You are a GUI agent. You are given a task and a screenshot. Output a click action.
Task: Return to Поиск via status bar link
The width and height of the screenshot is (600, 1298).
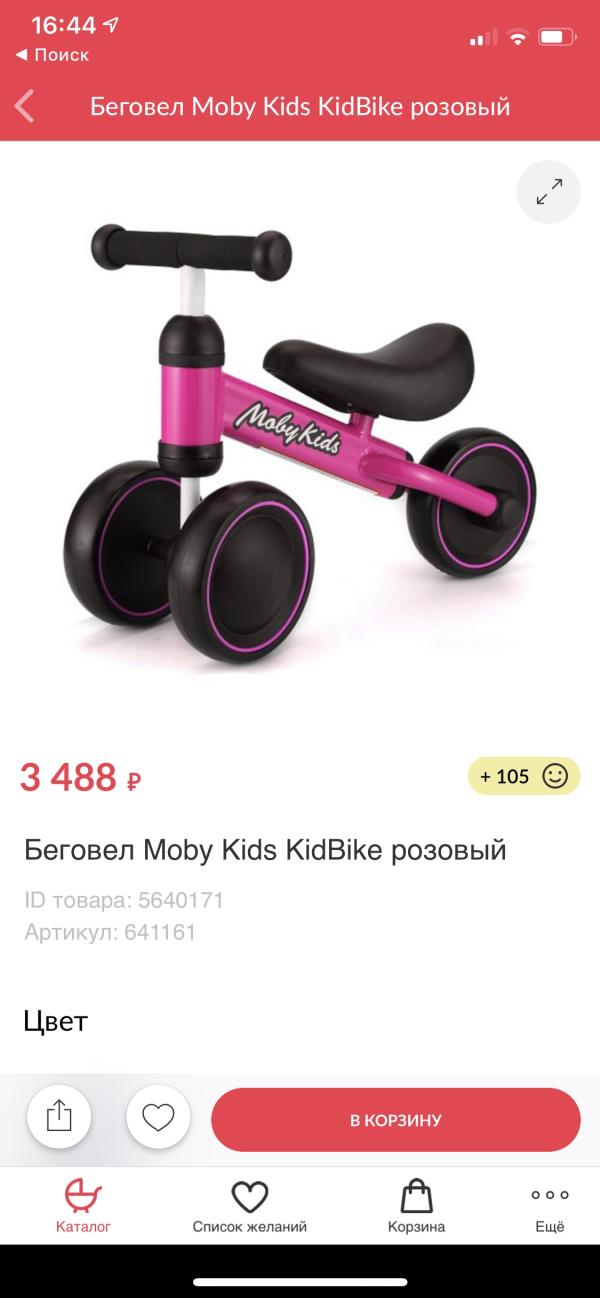pyautogui.click(x=52, y=55)
